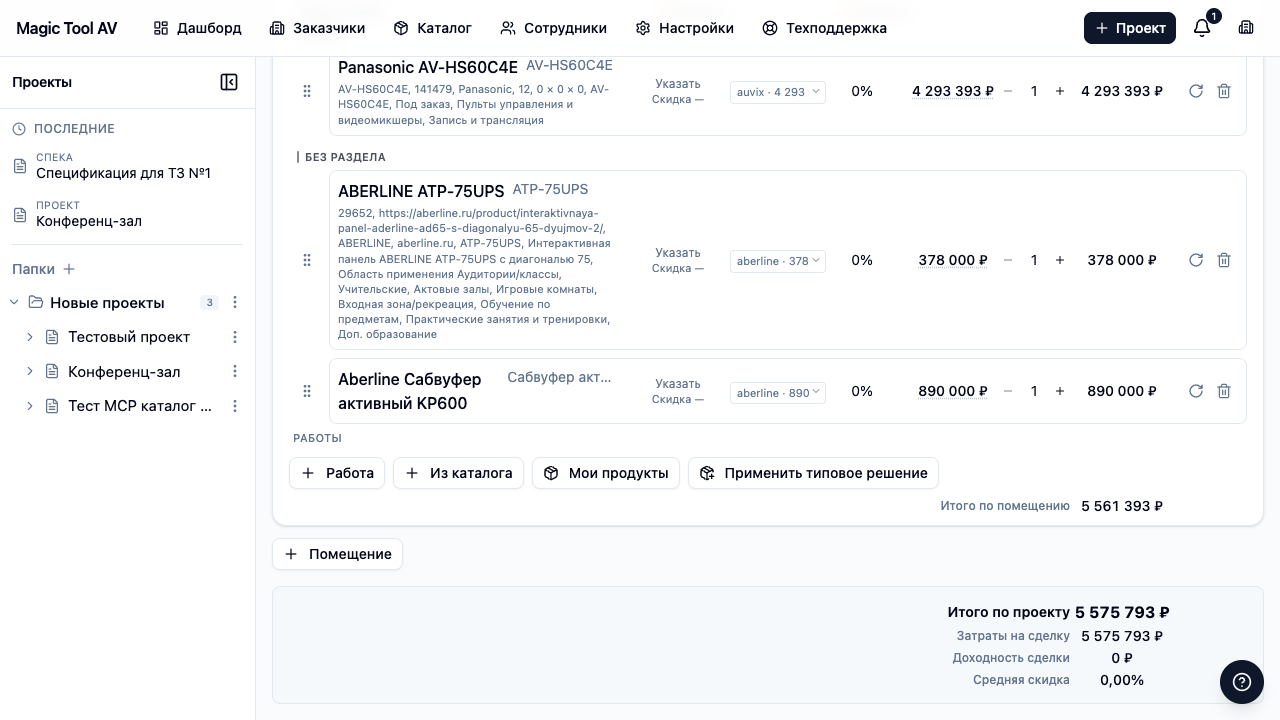Go to Дашборд in the top menu
This screenshot has width=1280, height=720.
tap(197, 28)
